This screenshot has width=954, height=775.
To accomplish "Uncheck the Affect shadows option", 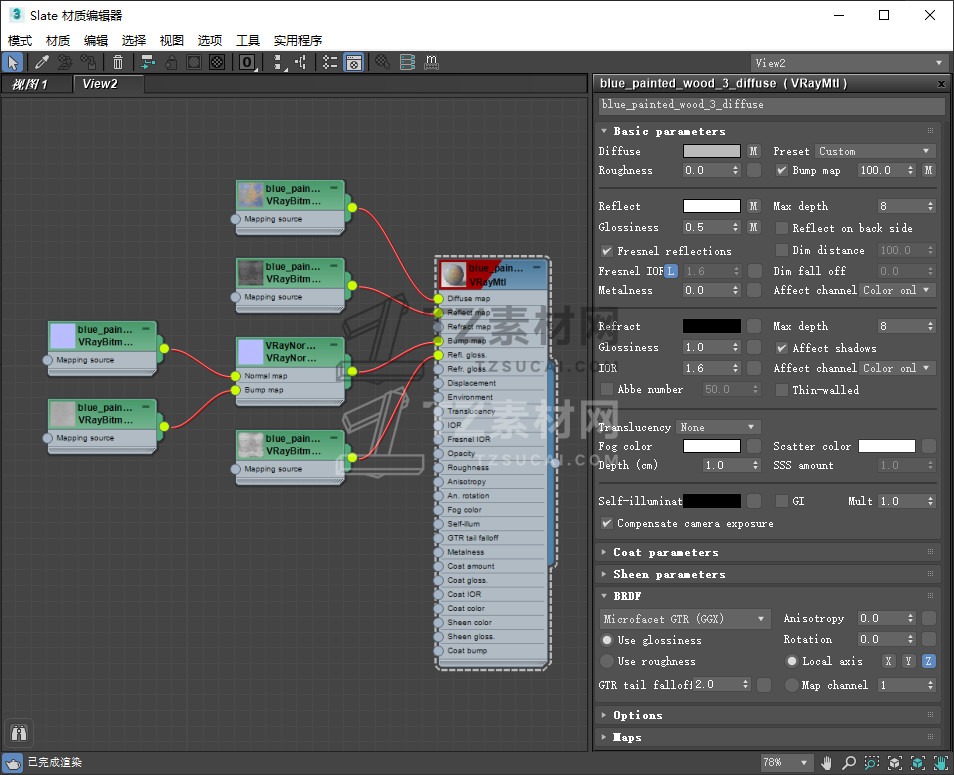I will (782, 348).
